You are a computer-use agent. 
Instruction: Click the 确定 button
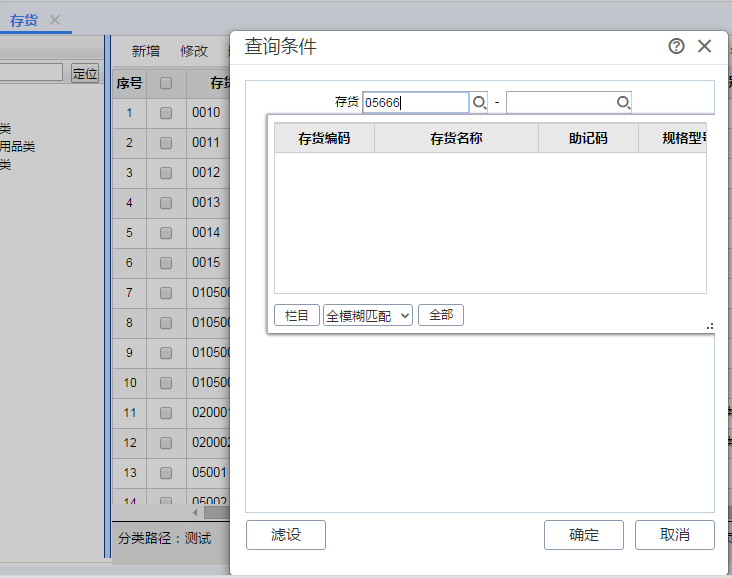point(584,535)
